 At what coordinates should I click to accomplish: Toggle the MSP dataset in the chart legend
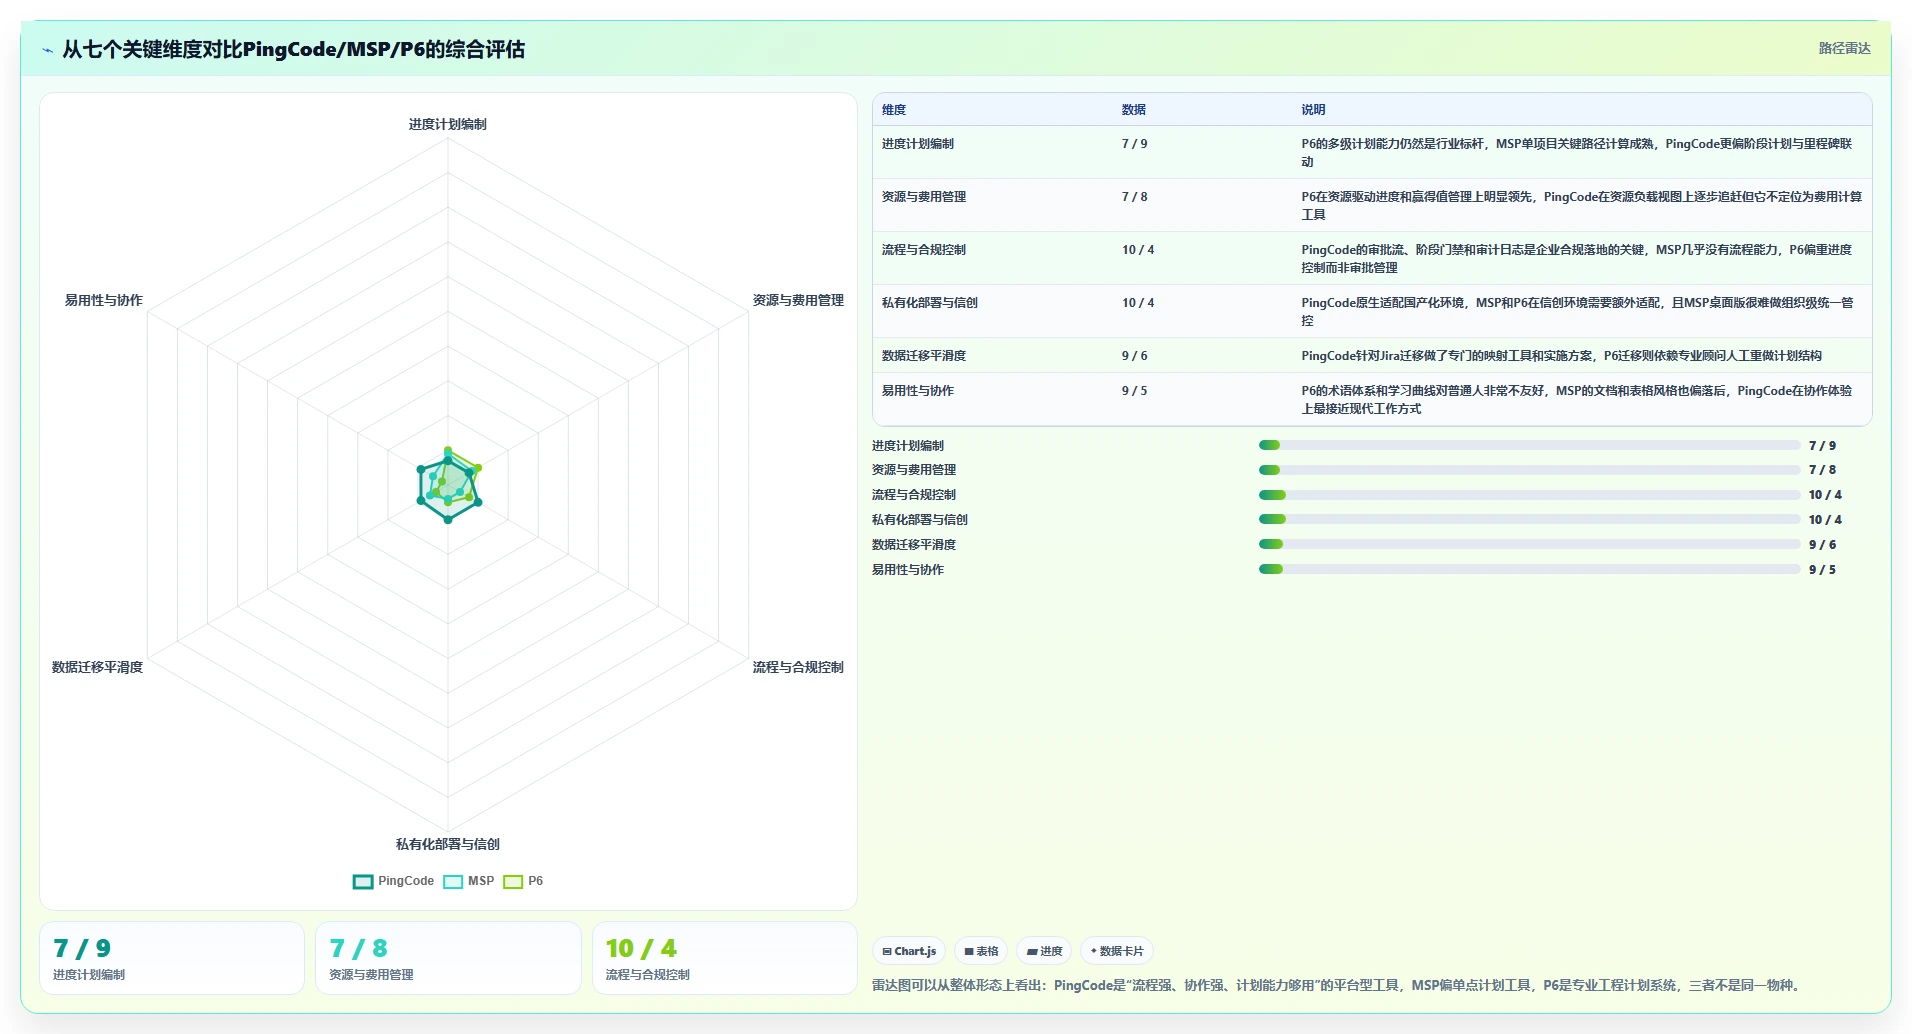469,881
